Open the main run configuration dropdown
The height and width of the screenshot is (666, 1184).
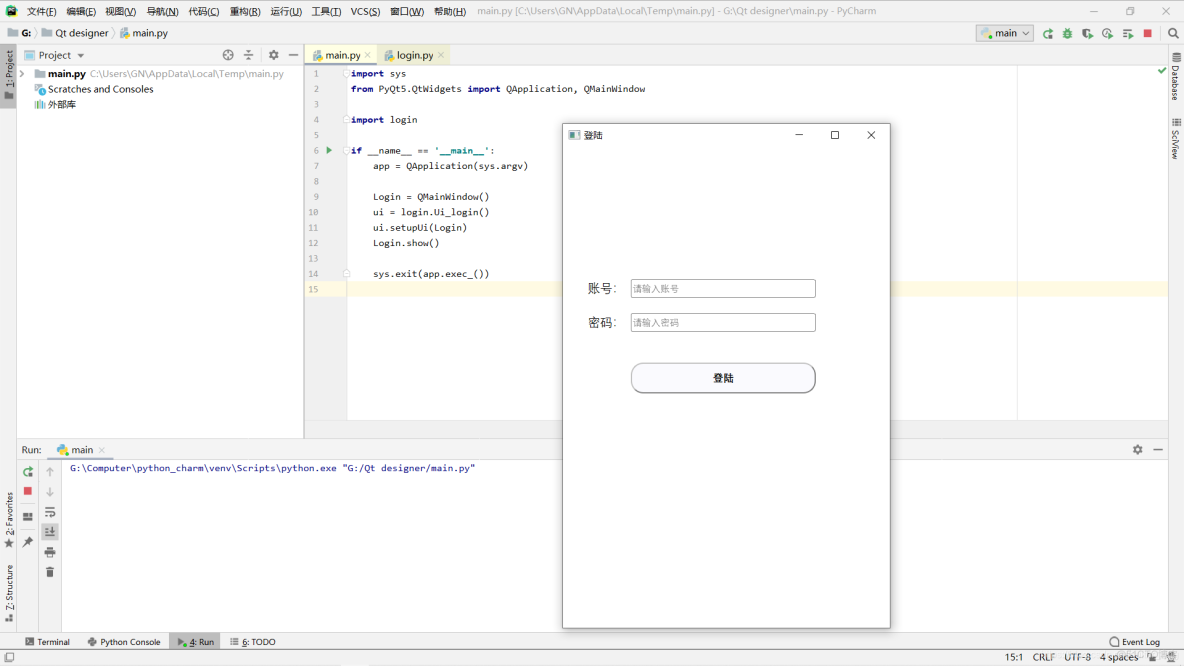click(x=1004, y=32)
